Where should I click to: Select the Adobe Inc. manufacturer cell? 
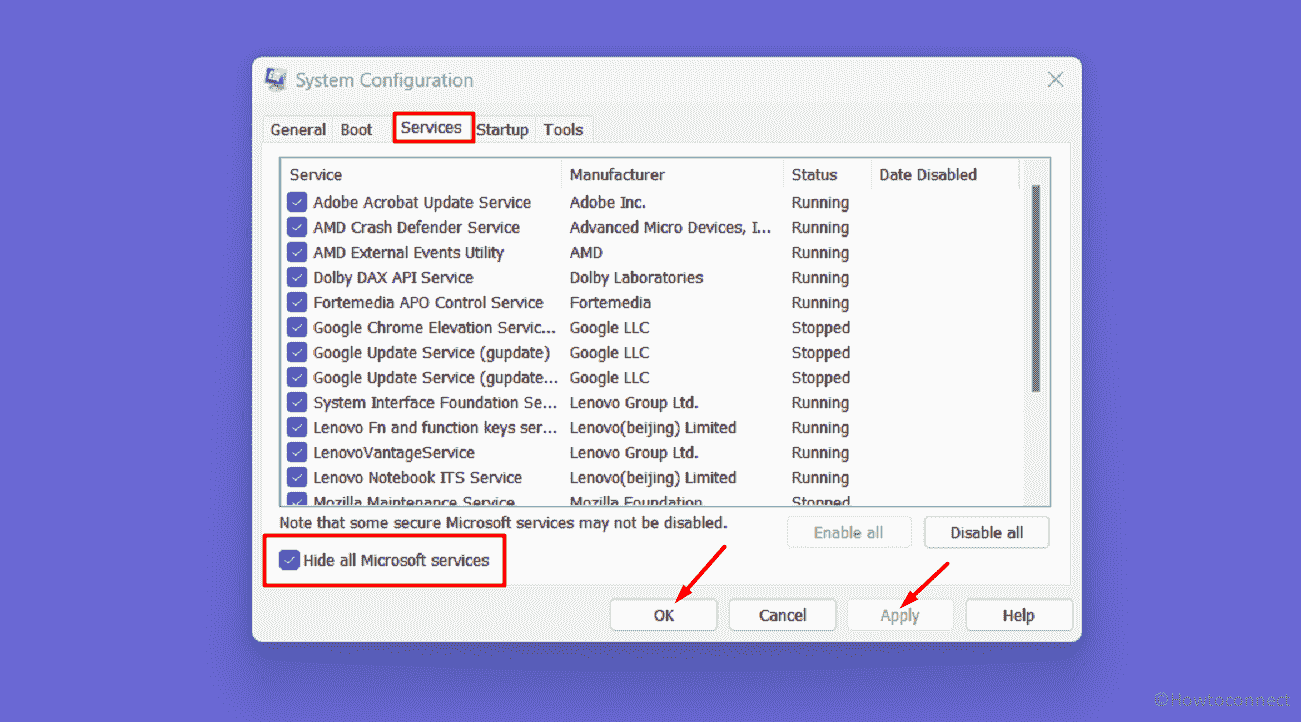click(607, 202)
